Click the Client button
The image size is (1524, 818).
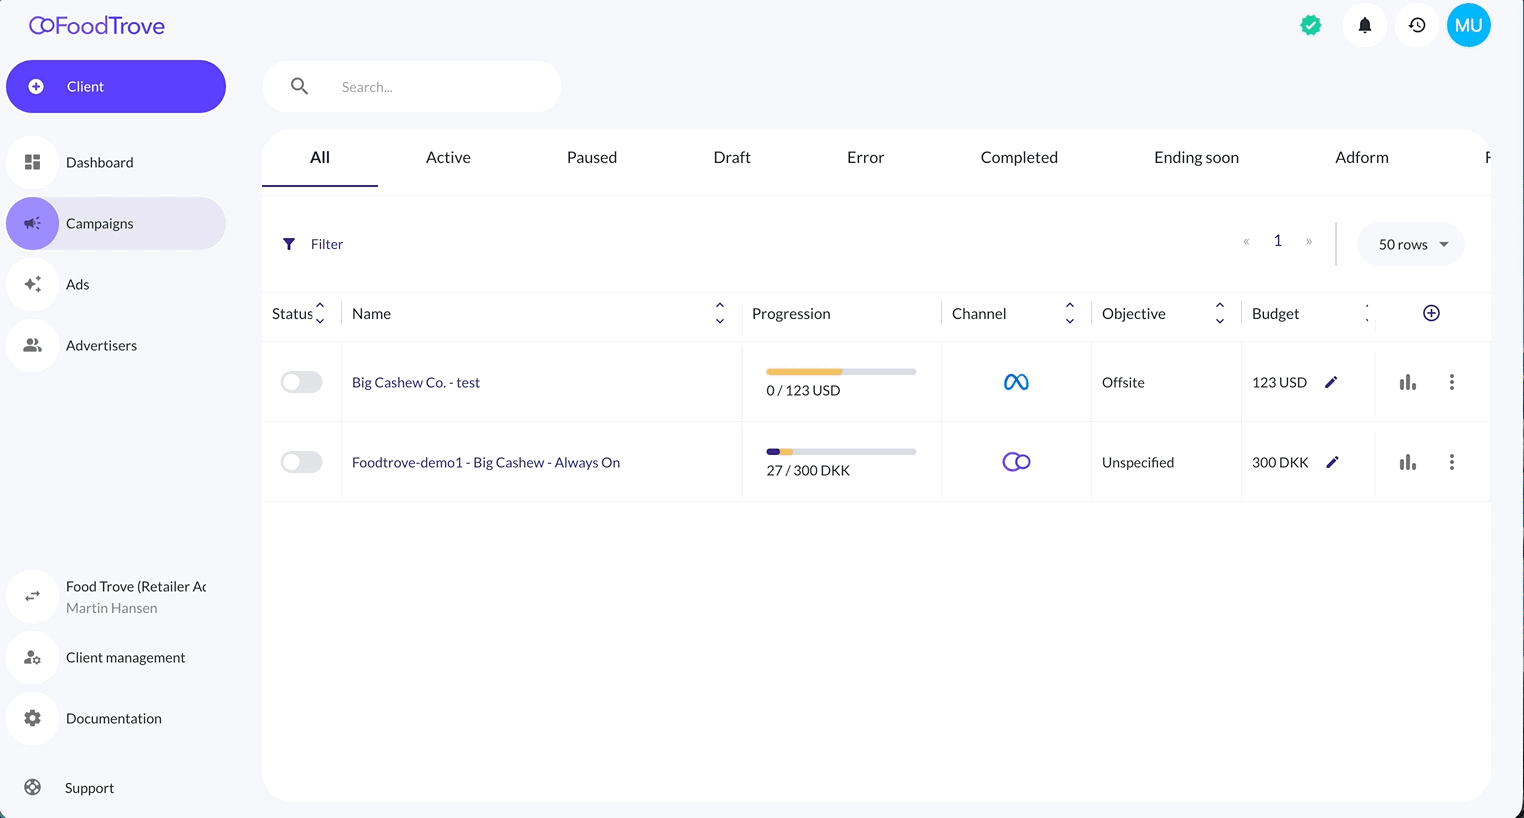tap(116, 87)
